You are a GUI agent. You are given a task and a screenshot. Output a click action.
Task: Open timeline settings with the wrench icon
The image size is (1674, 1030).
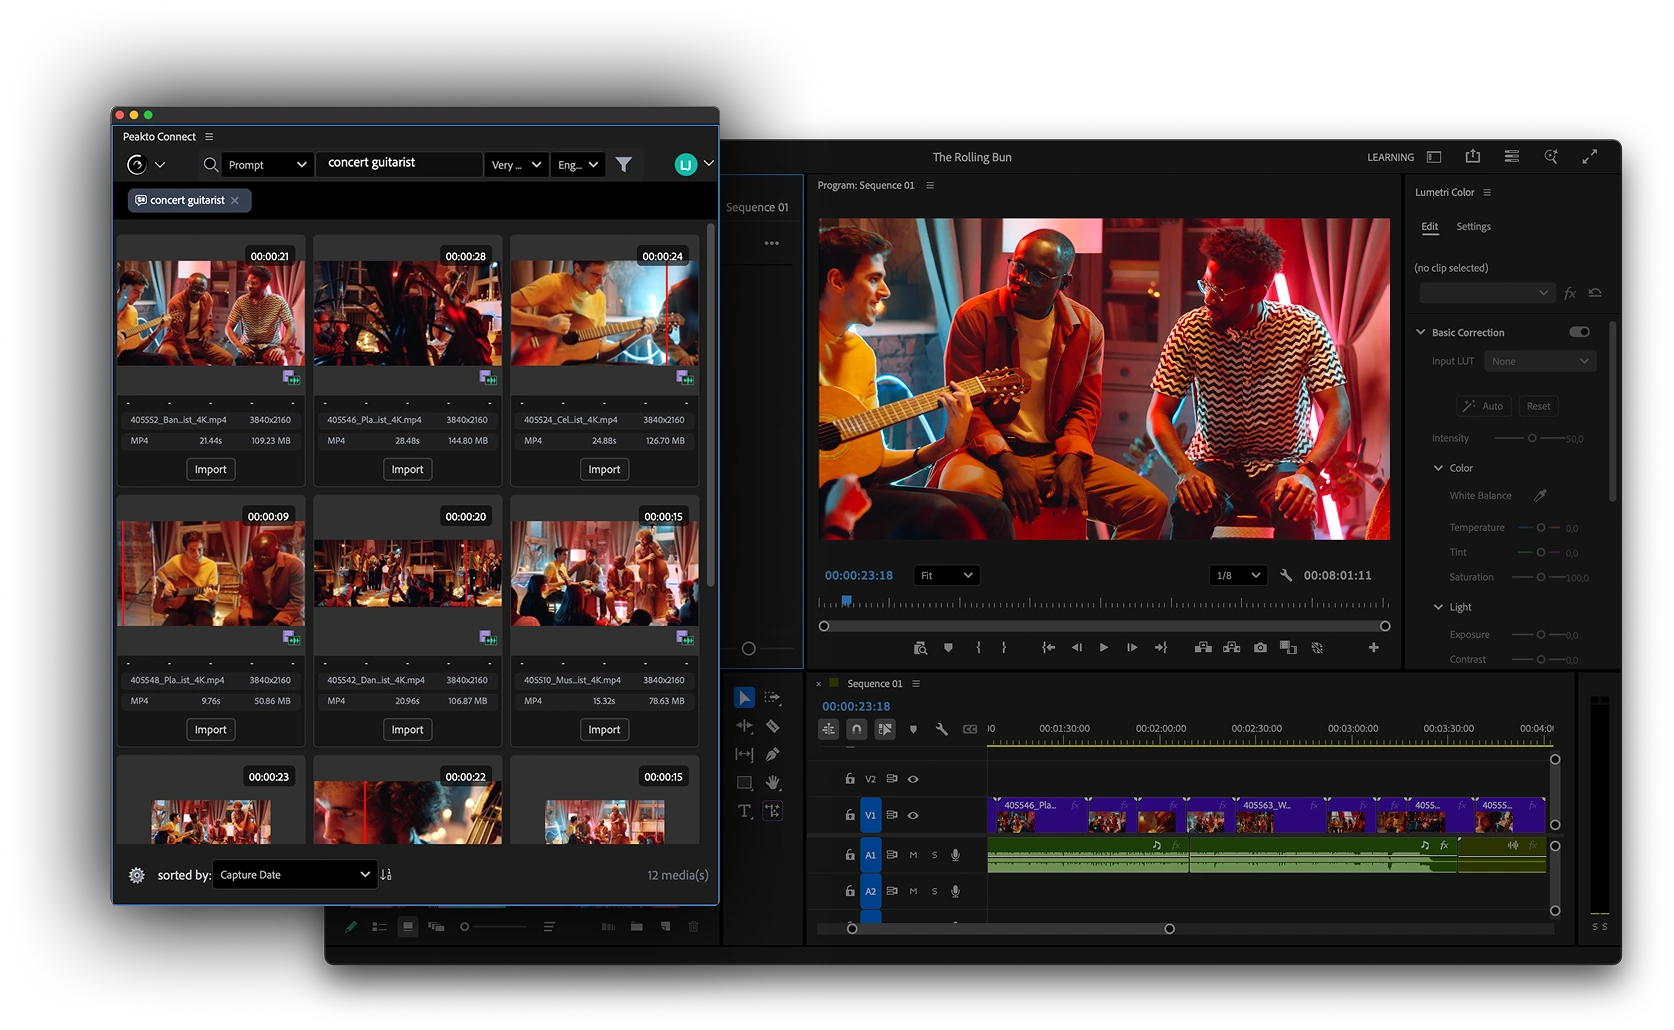click(x=942, y=729)
